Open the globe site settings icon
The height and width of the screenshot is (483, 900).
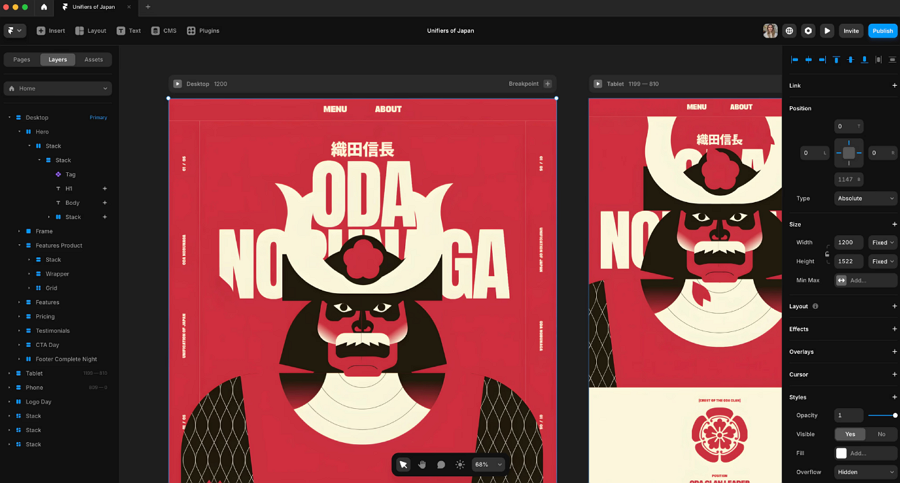click(789, 31)
